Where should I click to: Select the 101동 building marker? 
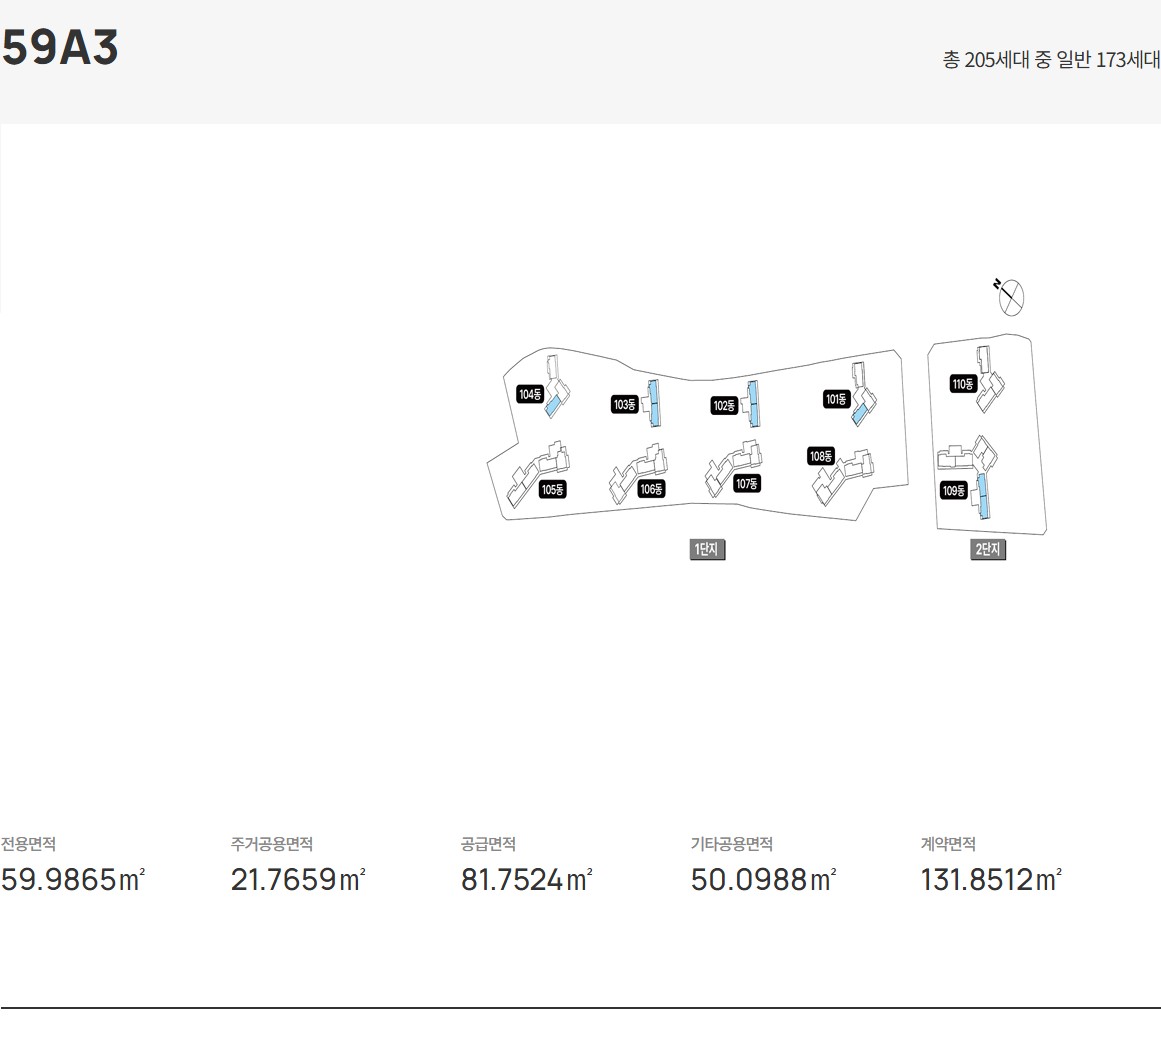(836, 400)
